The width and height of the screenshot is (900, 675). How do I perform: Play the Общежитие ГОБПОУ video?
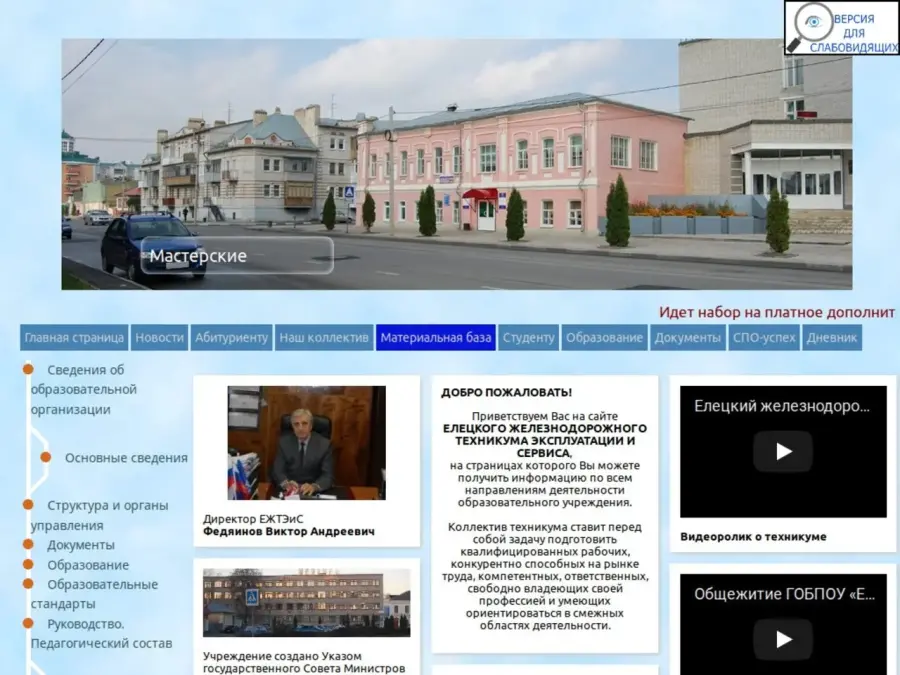[783, 639]
